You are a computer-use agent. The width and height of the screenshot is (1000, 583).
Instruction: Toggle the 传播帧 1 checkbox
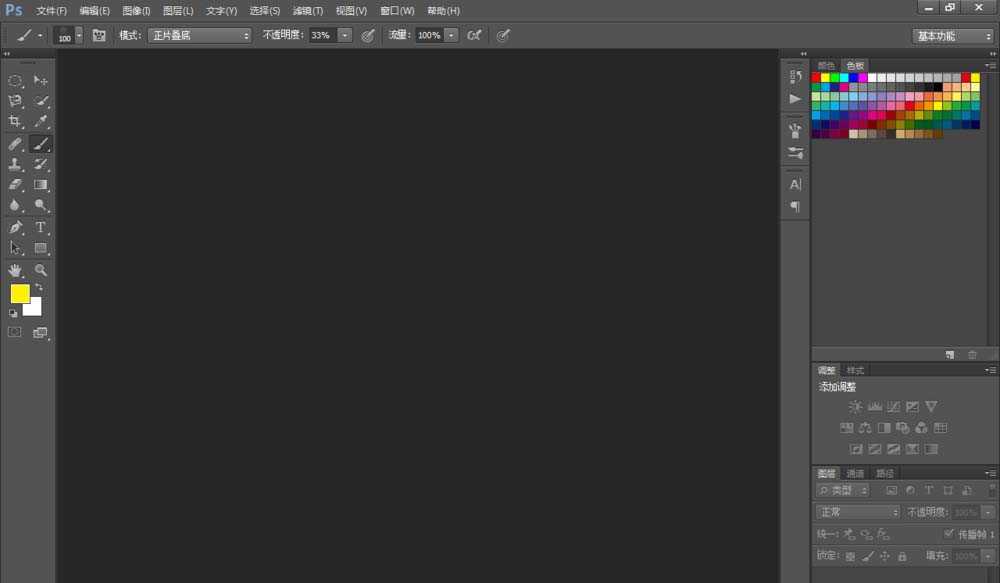tap(949, 534)
